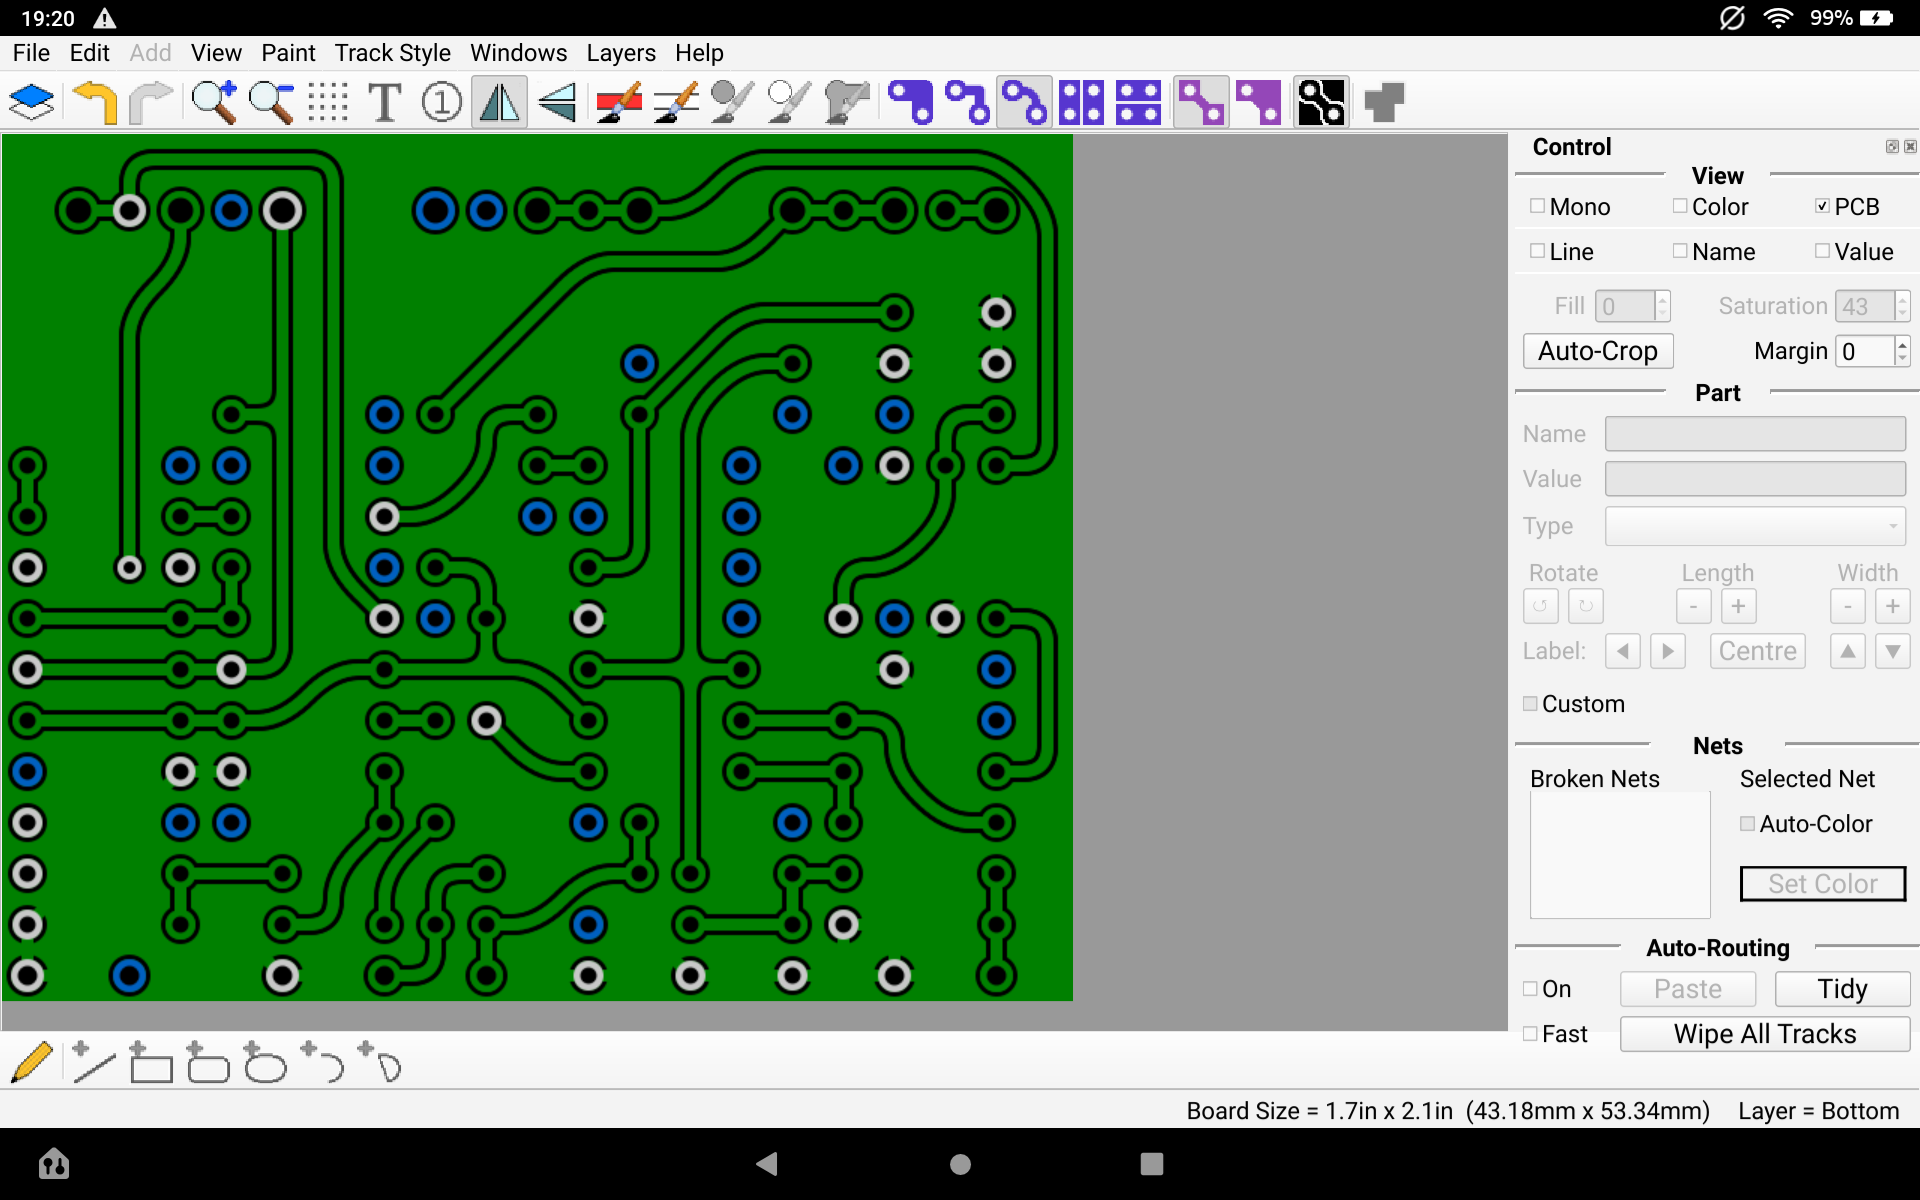Open the part Type dropdown
The width and height of the screenshot is (1920, 1200).
[1755, 526]
